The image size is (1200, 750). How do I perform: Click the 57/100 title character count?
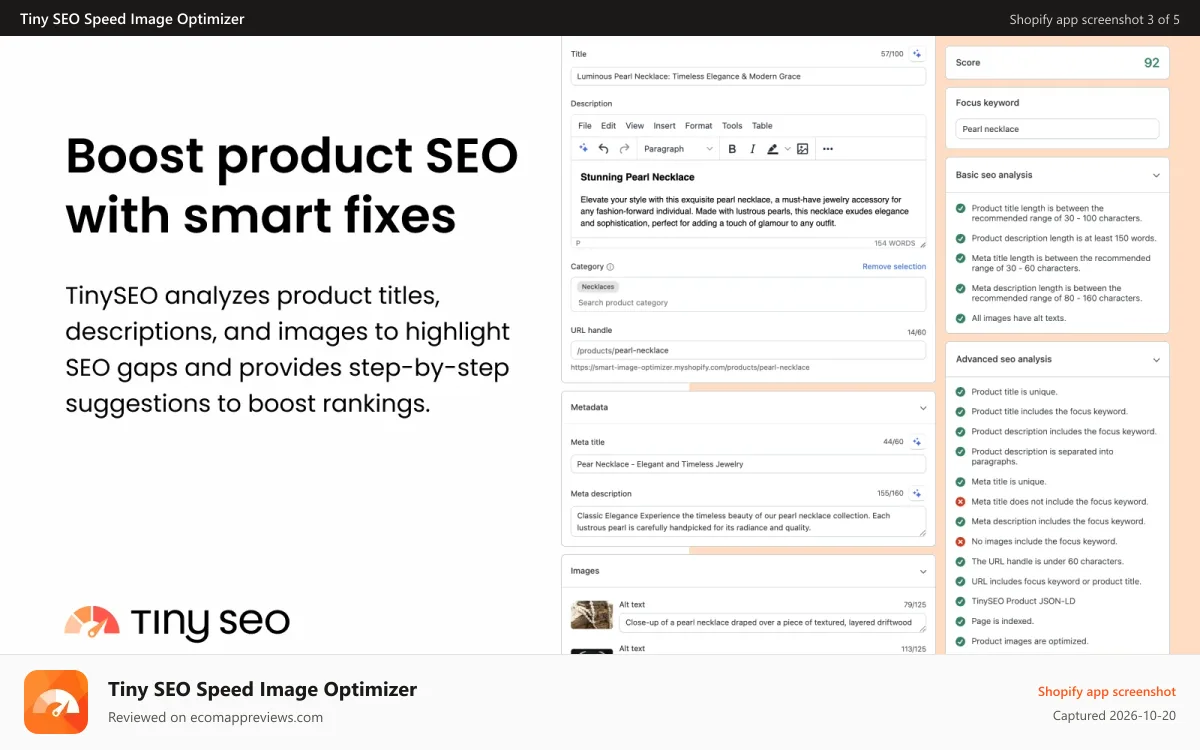tap(892, 54)
